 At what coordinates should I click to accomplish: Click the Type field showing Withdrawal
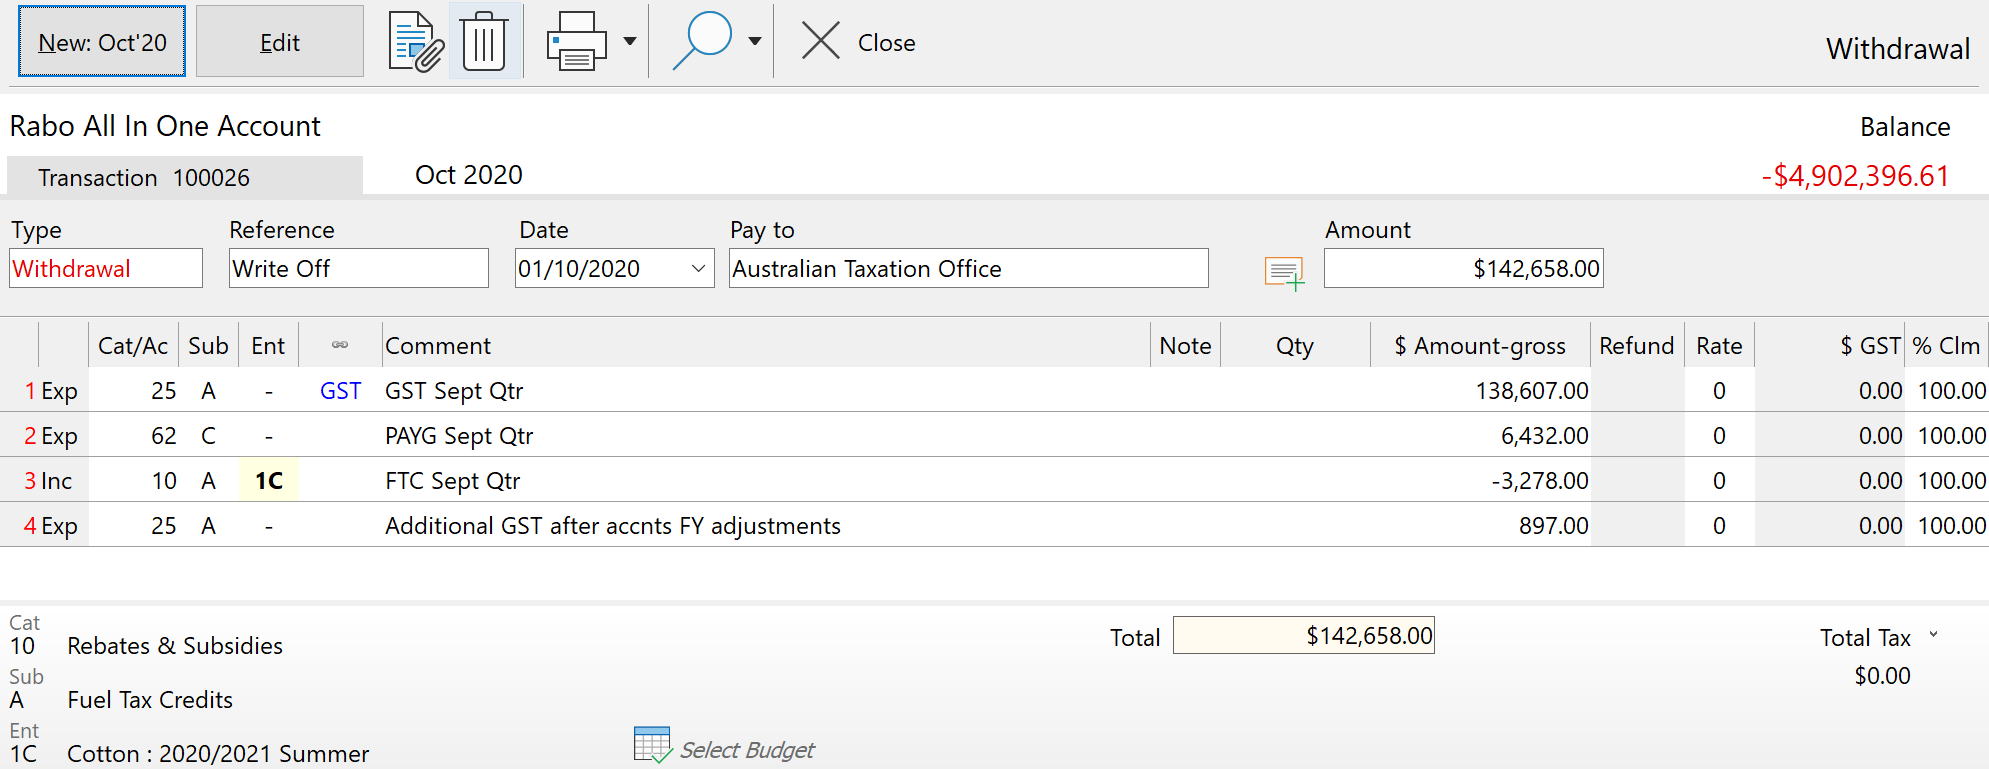106,268
